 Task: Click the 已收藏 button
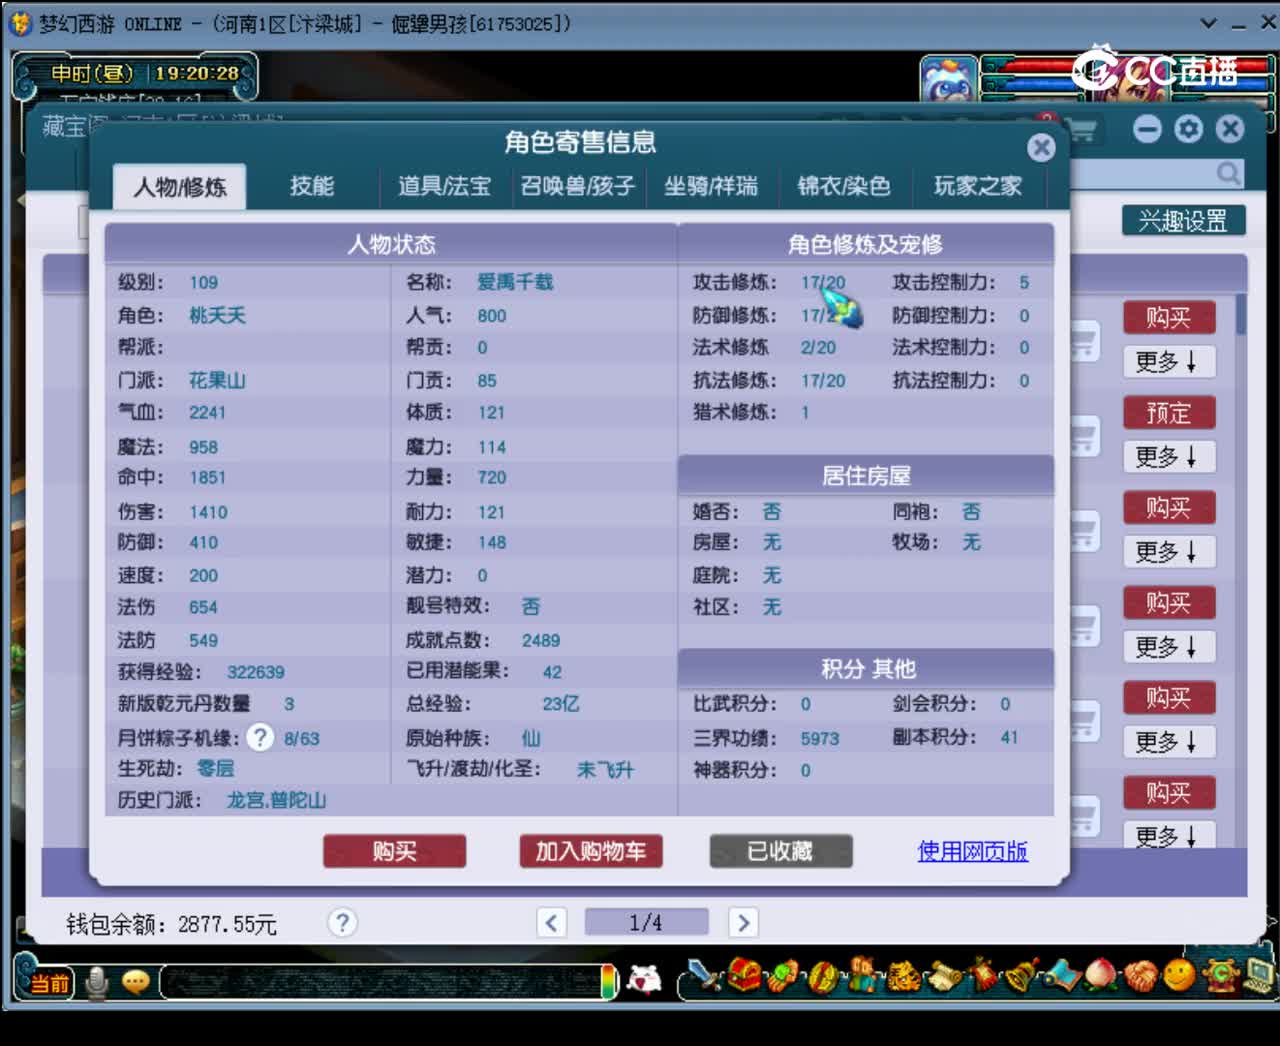781,851
